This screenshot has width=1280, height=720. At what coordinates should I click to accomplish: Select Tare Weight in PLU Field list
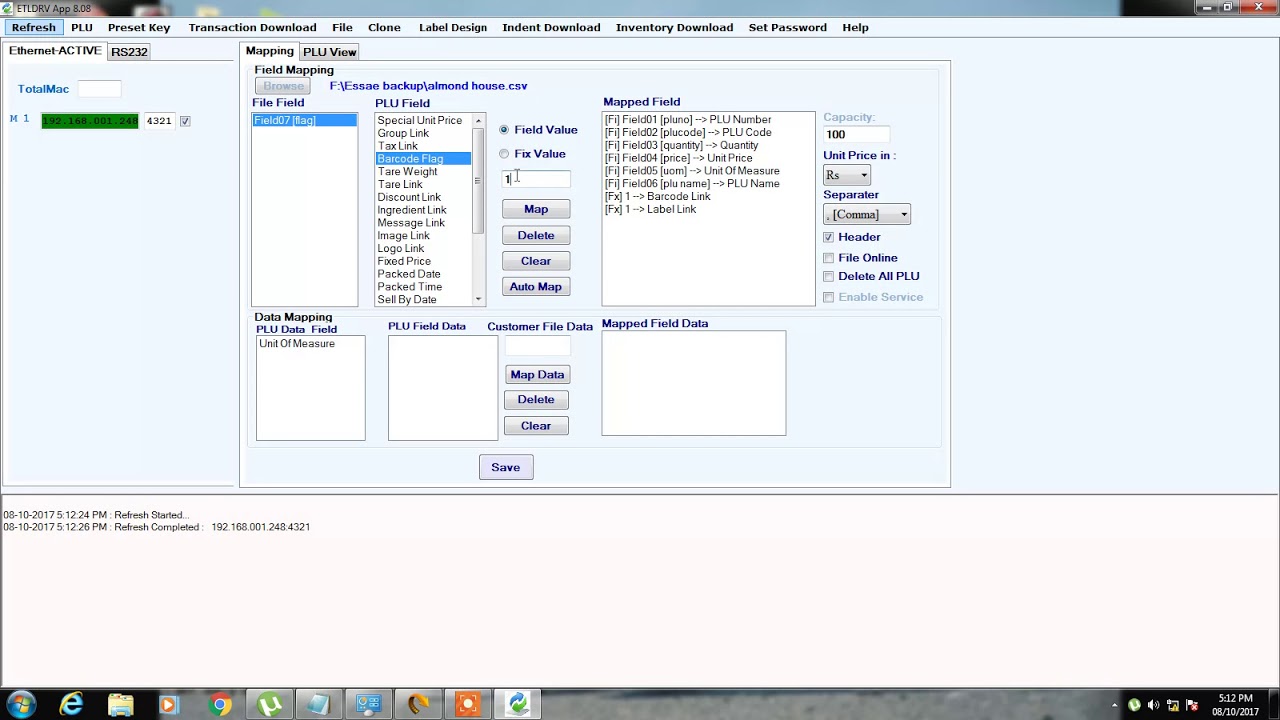point(423,172)
